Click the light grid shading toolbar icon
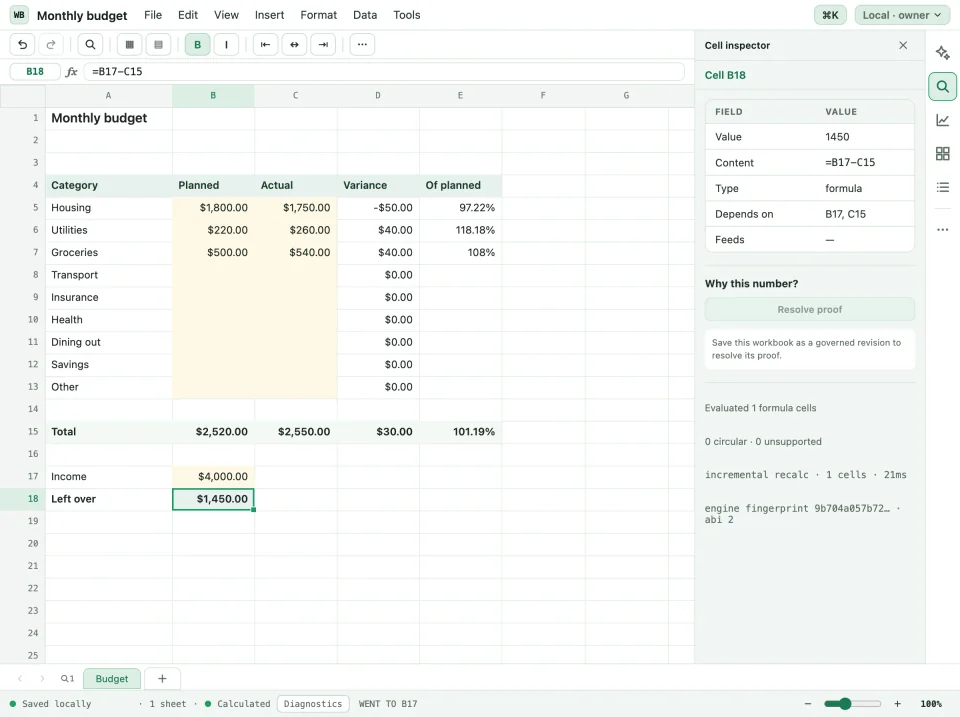Screen dimensions: 960x717 pyautogui.click(x=159, y=45)
